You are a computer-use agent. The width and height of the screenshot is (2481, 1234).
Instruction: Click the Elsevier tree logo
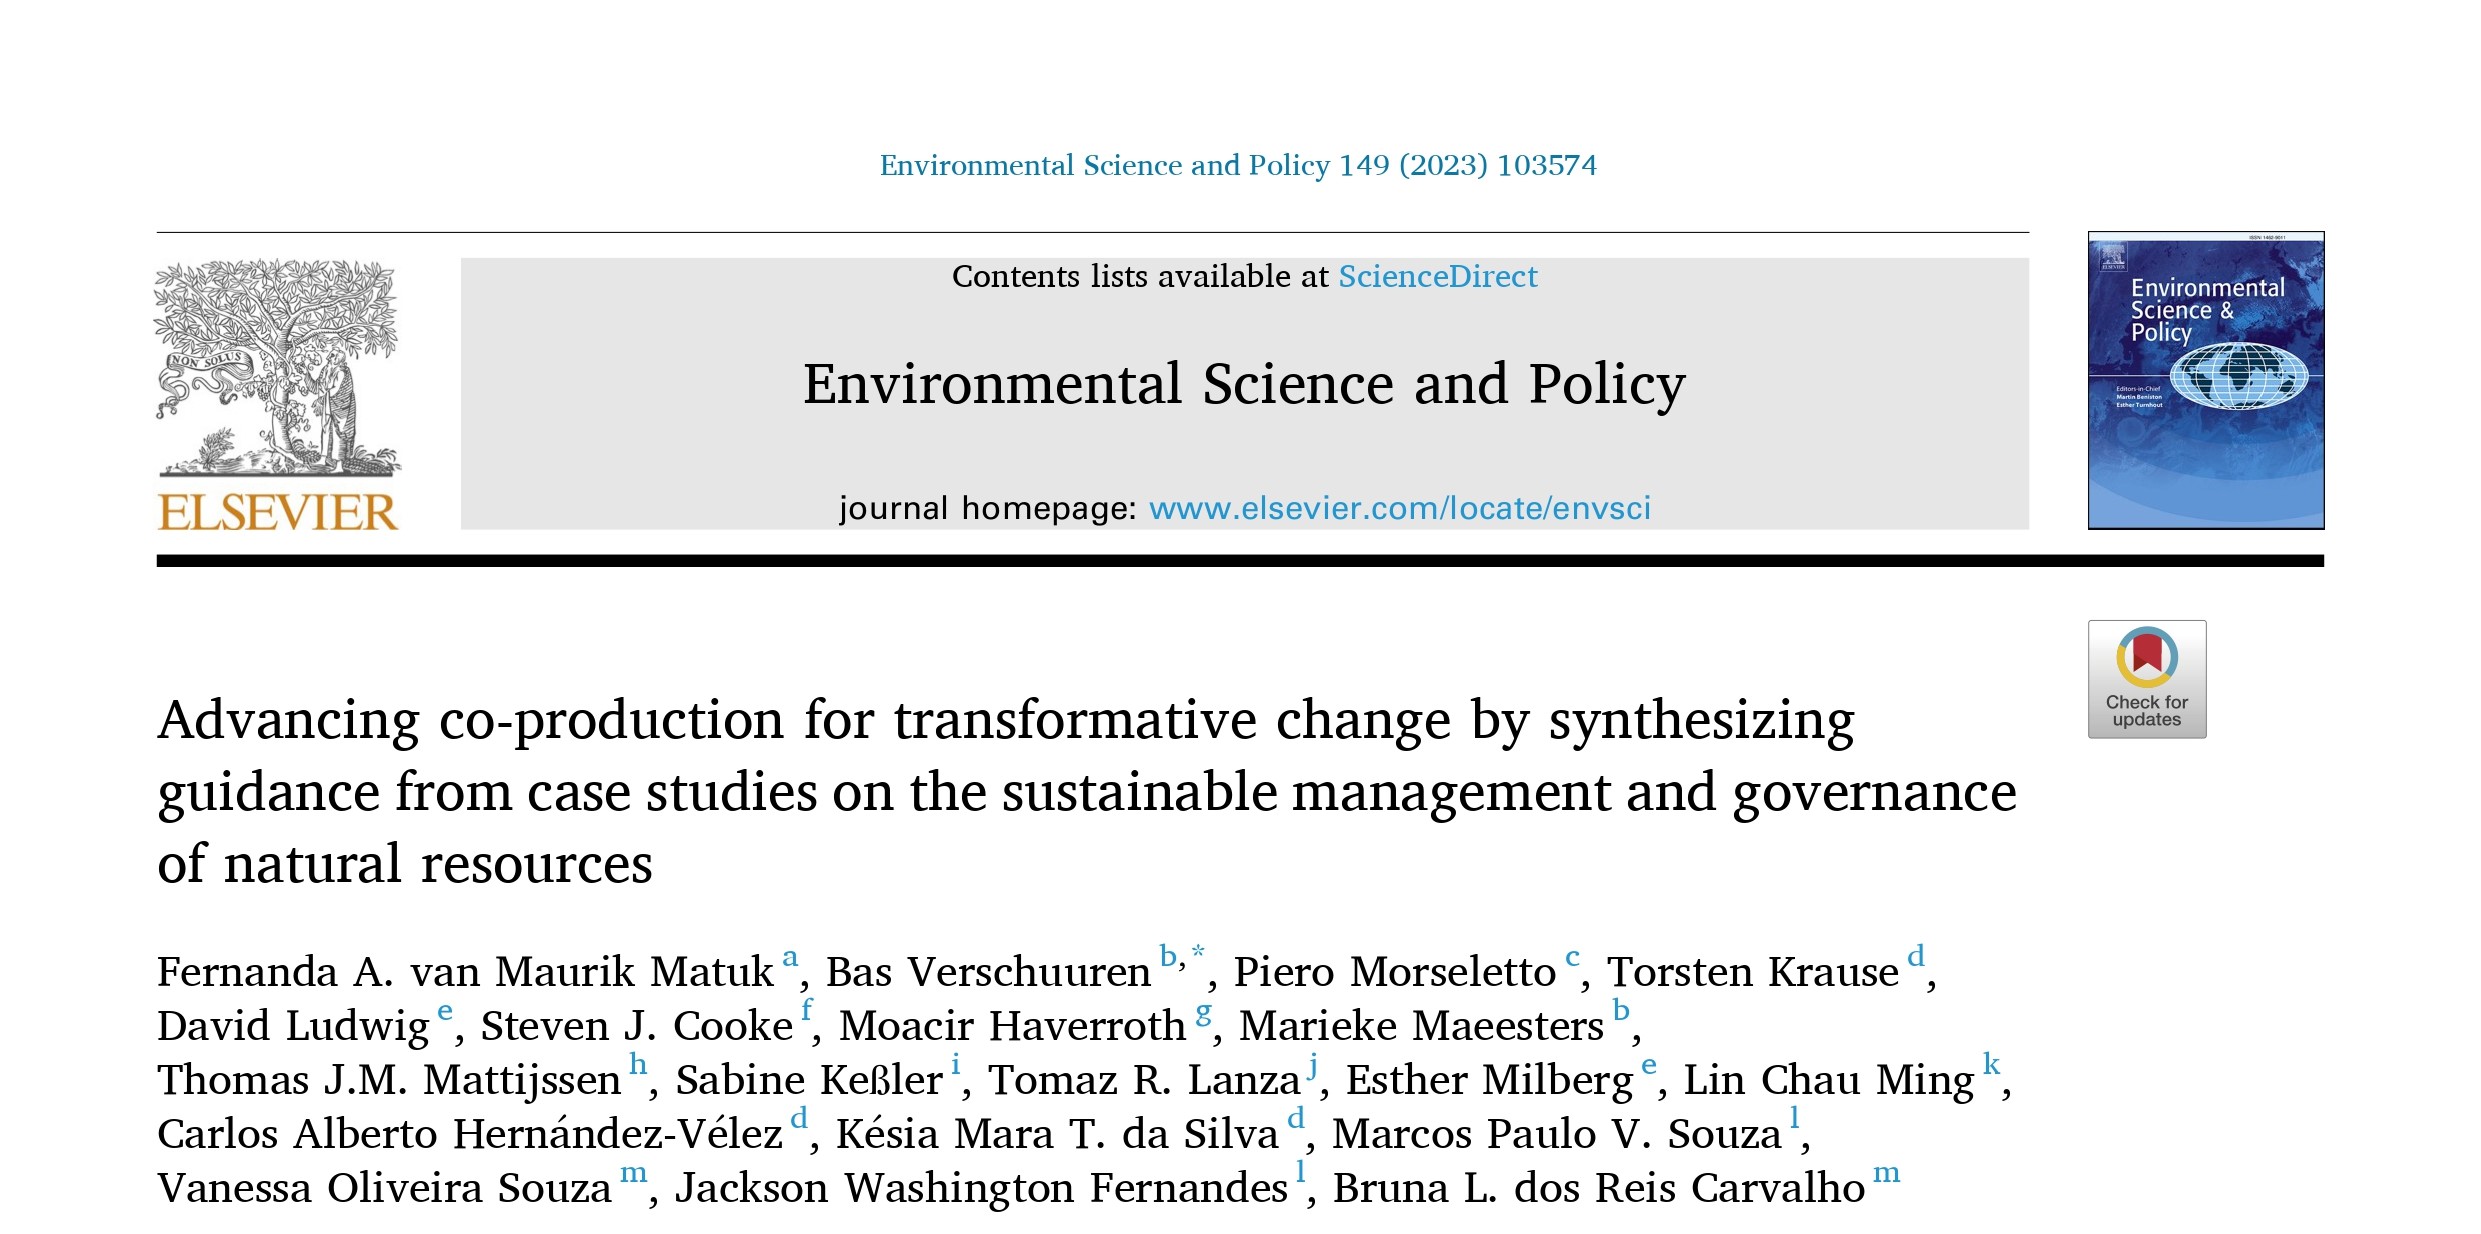point(277,368)
